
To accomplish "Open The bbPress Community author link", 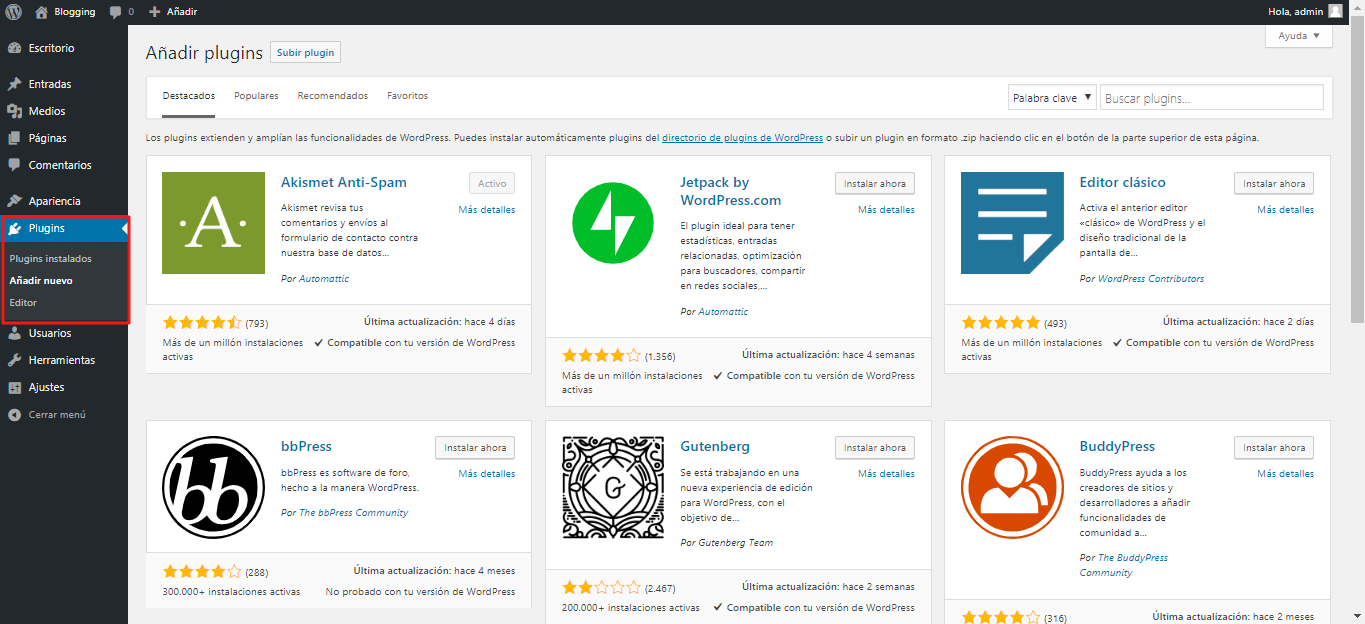I will coord(354,513).
